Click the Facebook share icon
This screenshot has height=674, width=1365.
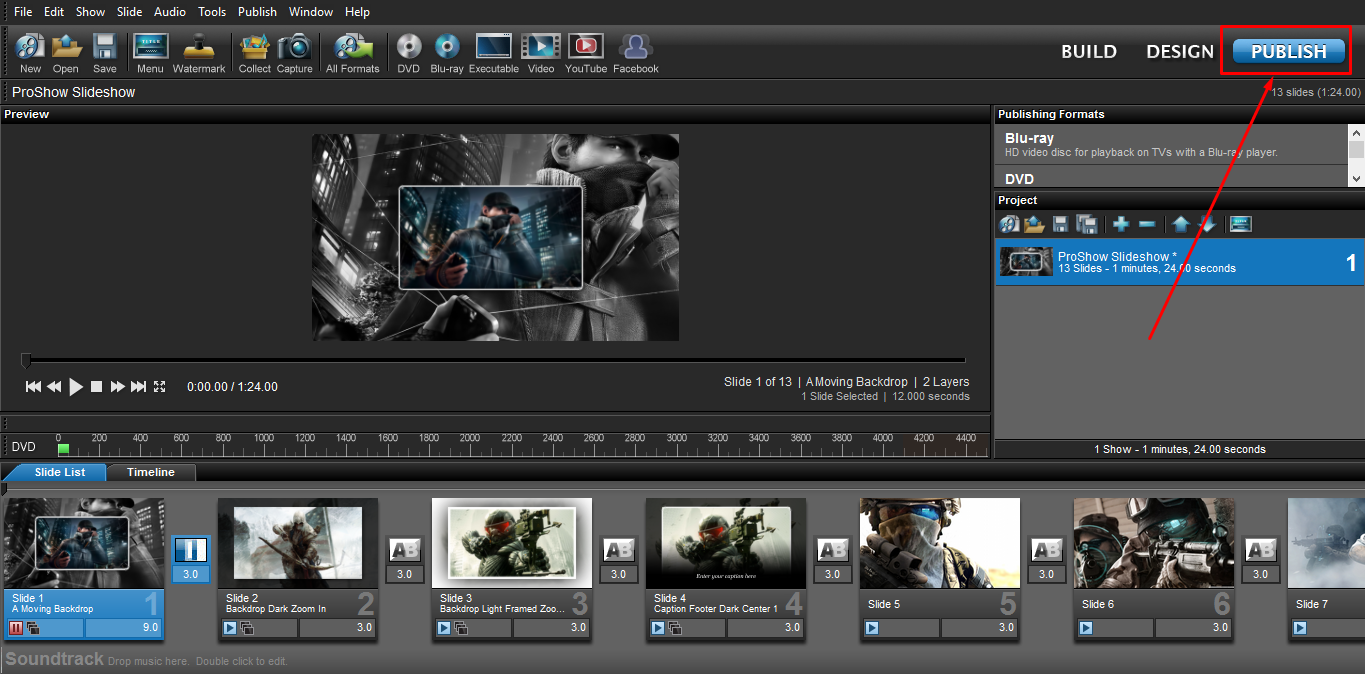click(x=636, y=46)
